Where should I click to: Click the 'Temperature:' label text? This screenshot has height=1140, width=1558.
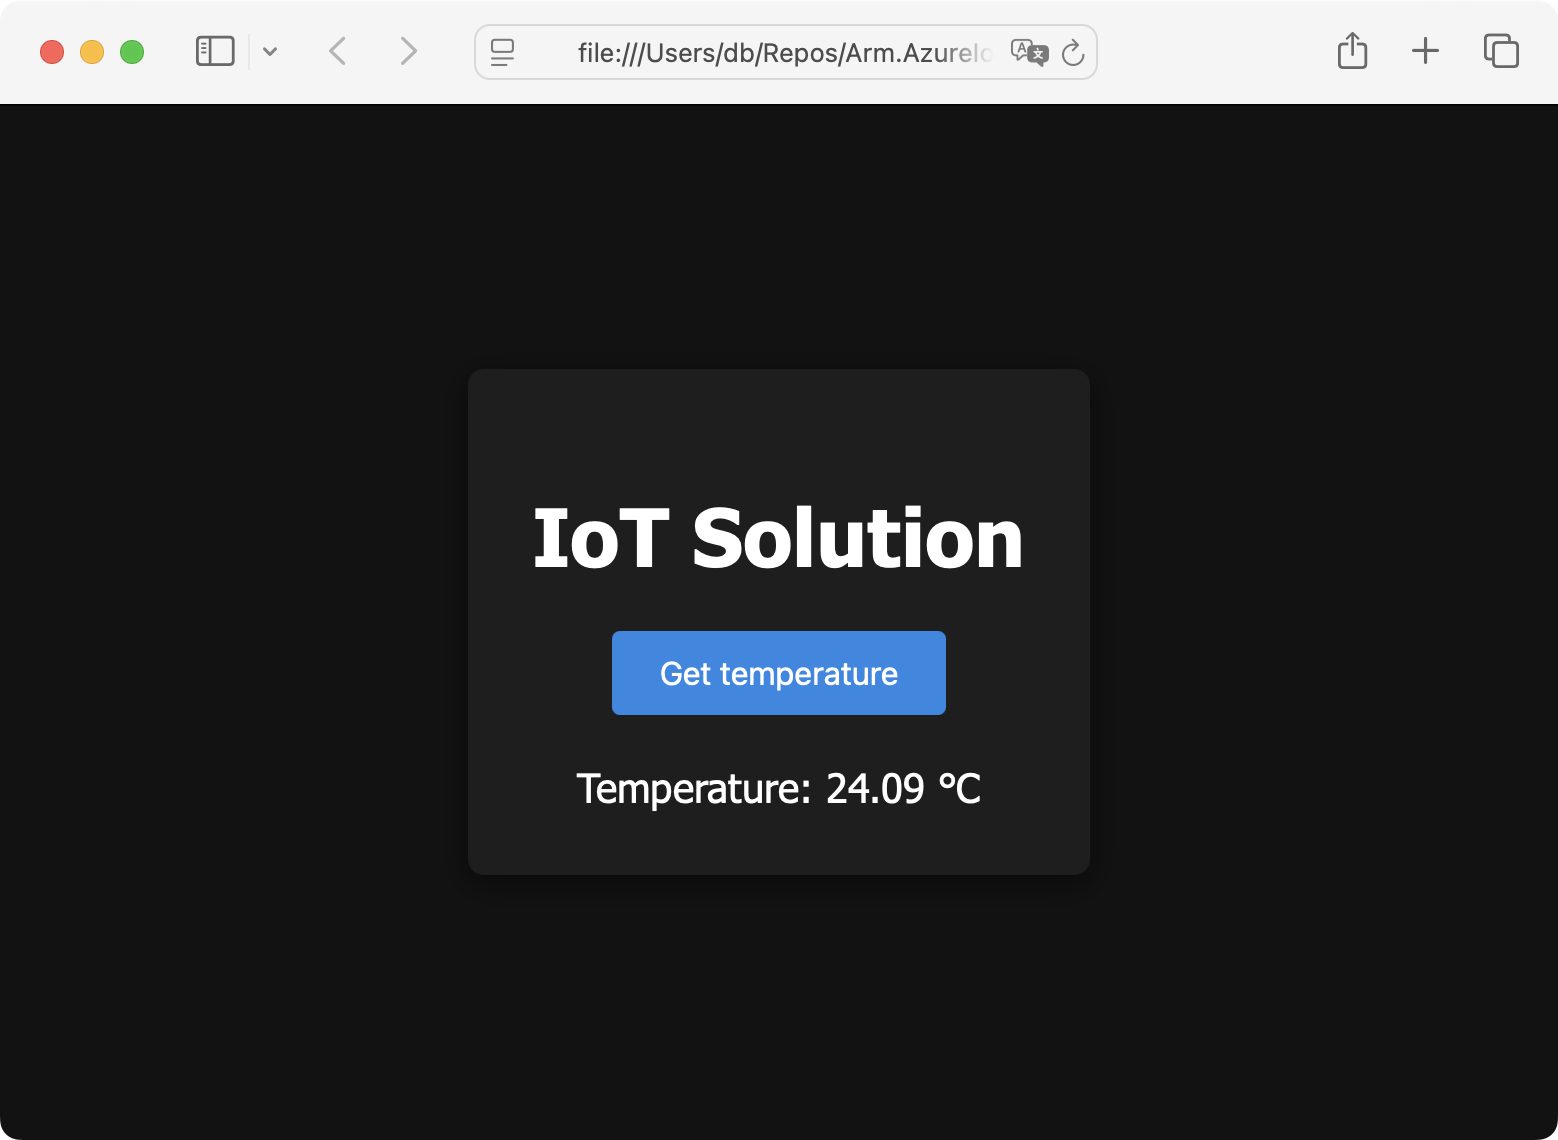(693, 789)
